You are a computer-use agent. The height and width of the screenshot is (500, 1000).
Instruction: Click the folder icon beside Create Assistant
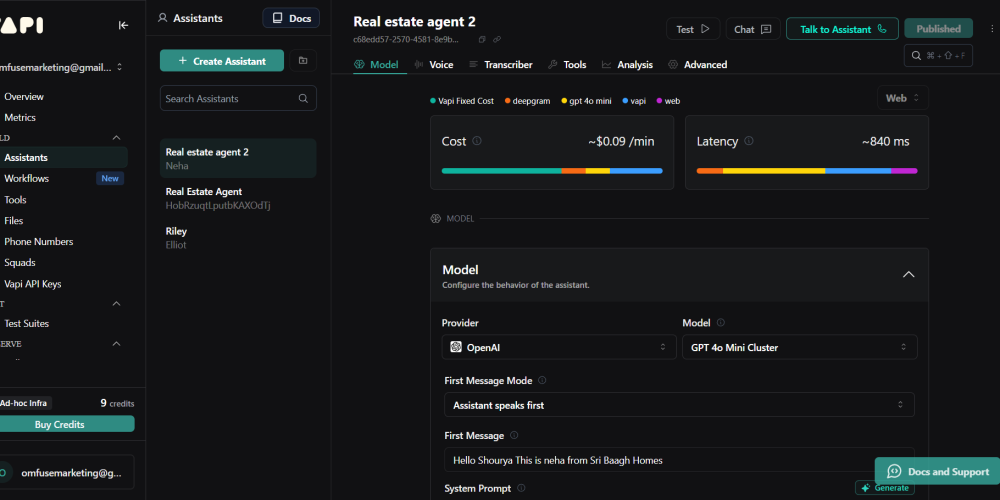[x=303, y=61]
